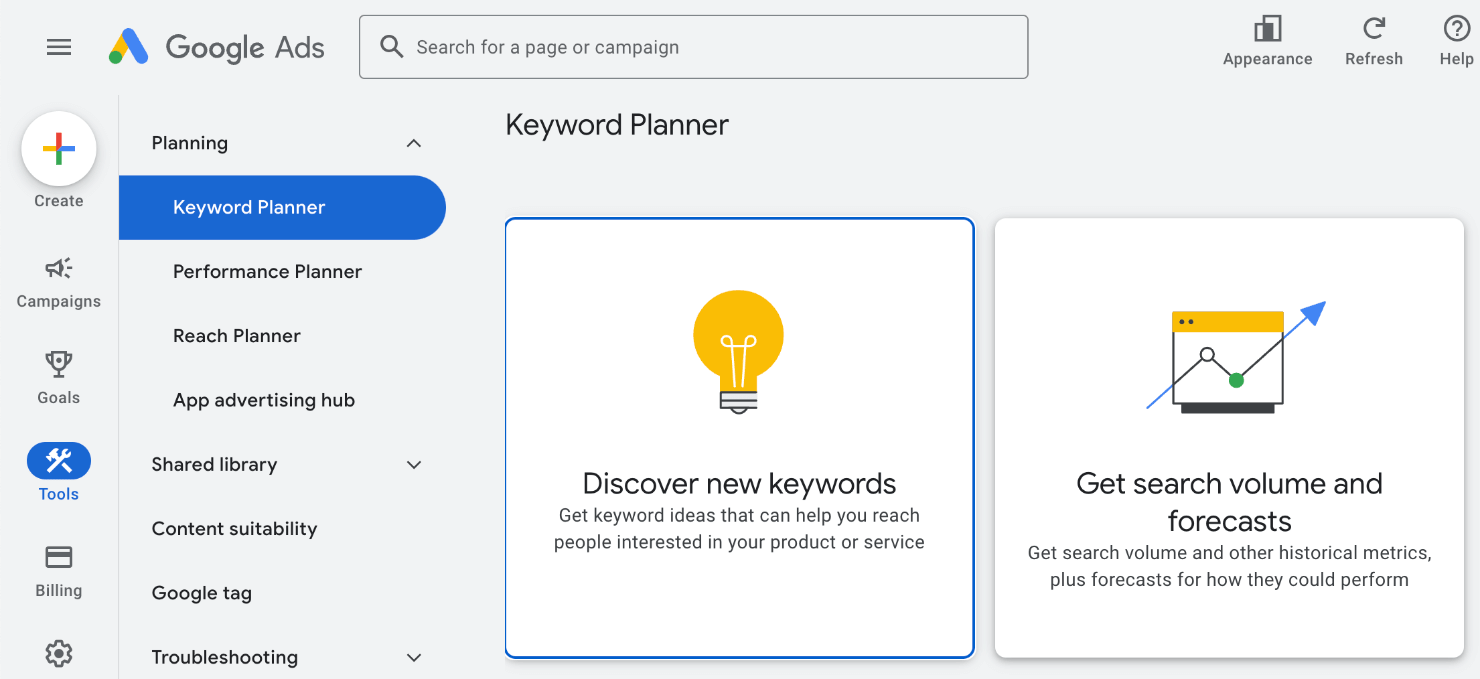Screen dimensions: 1480x679
Task: Select the Campaigns megaphone icon
Action: point(58,268)
